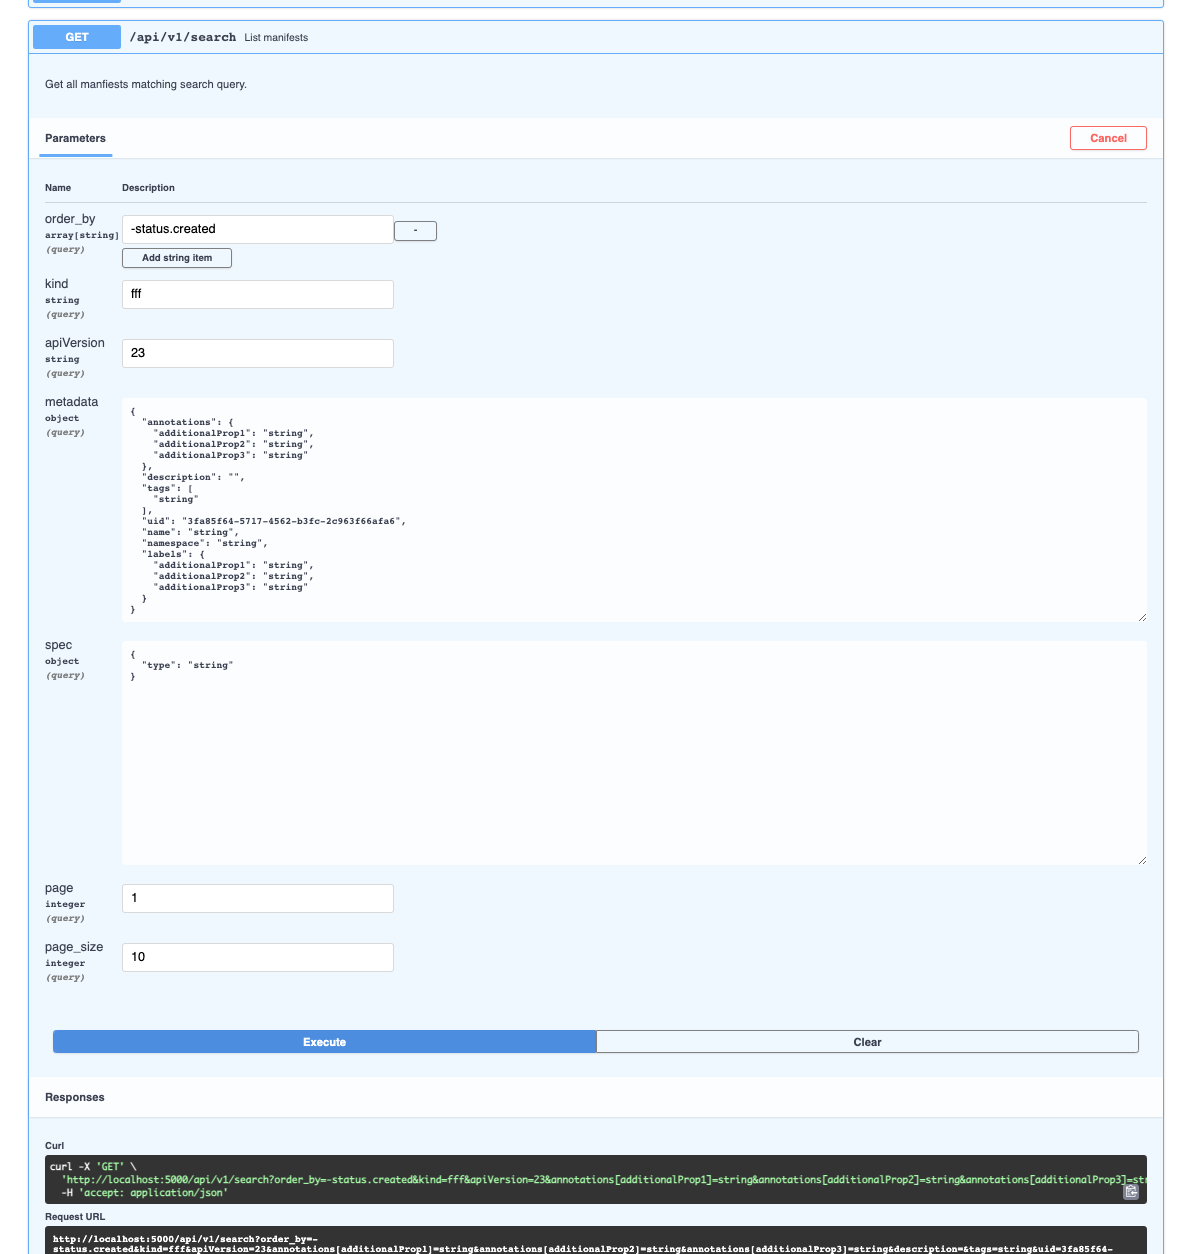Screen dimensions: 1185x1254
Task: Select the Parameters tab
Action: [75, 138]
